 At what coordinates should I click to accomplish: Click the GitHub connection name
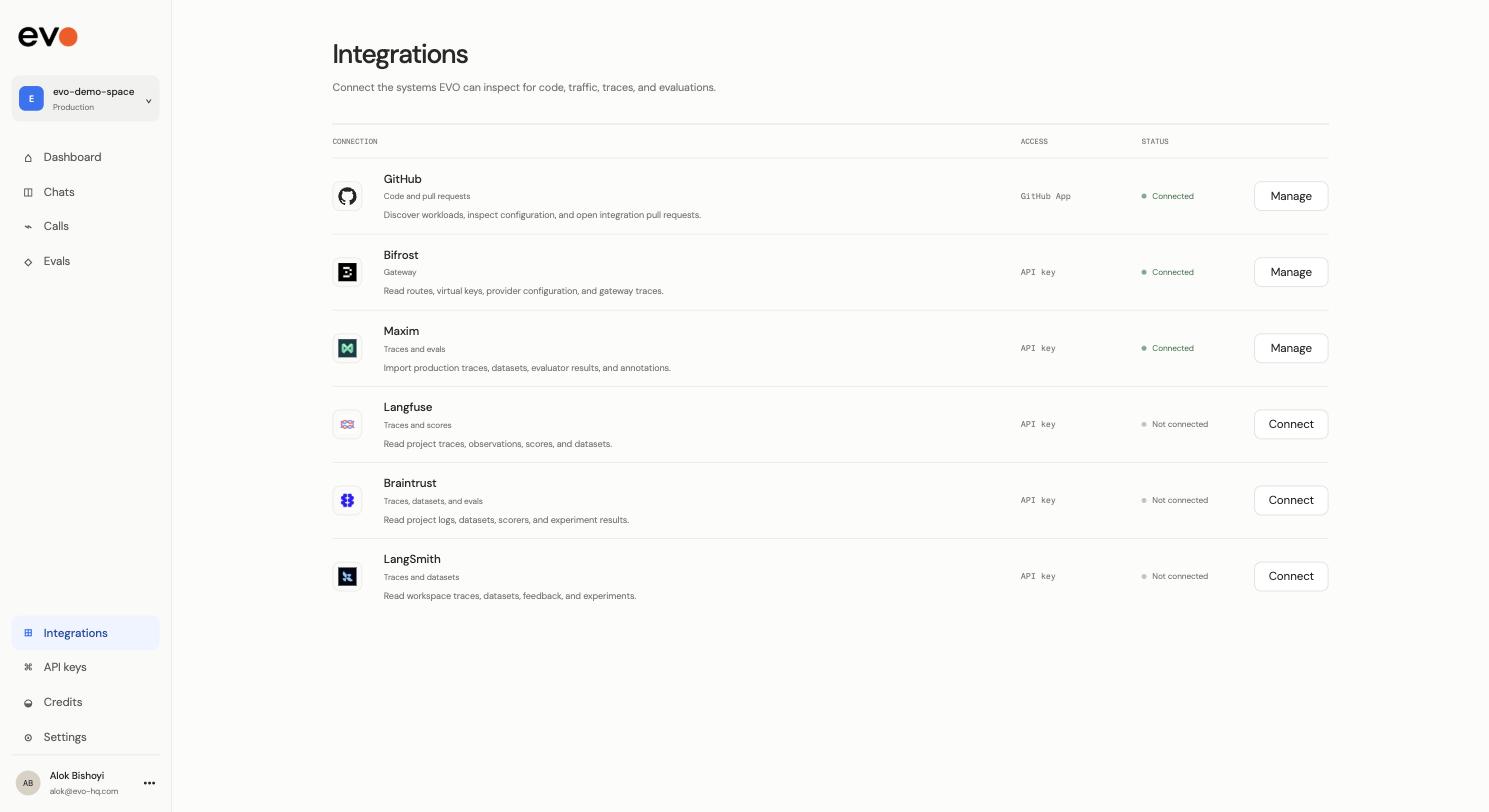[402, 179]
